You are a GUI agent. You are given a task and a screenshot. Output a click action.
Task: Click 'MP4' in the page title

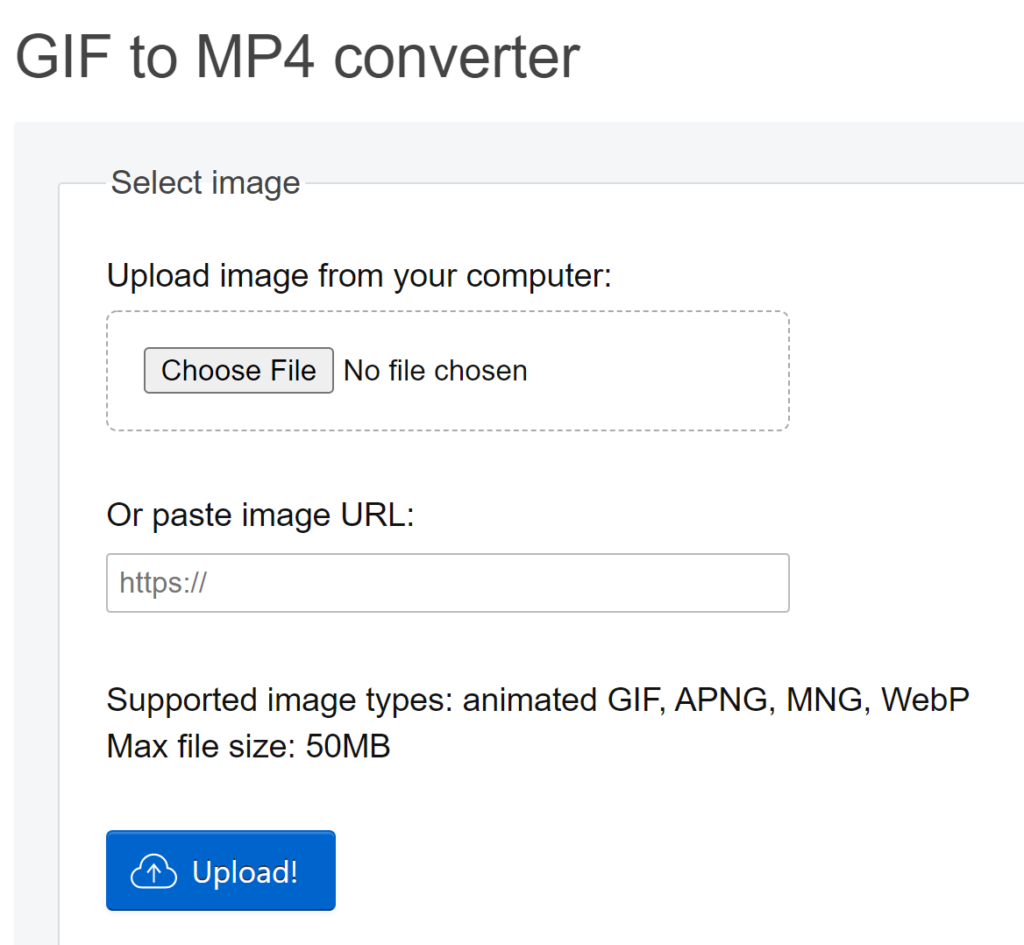click(255, 57)
